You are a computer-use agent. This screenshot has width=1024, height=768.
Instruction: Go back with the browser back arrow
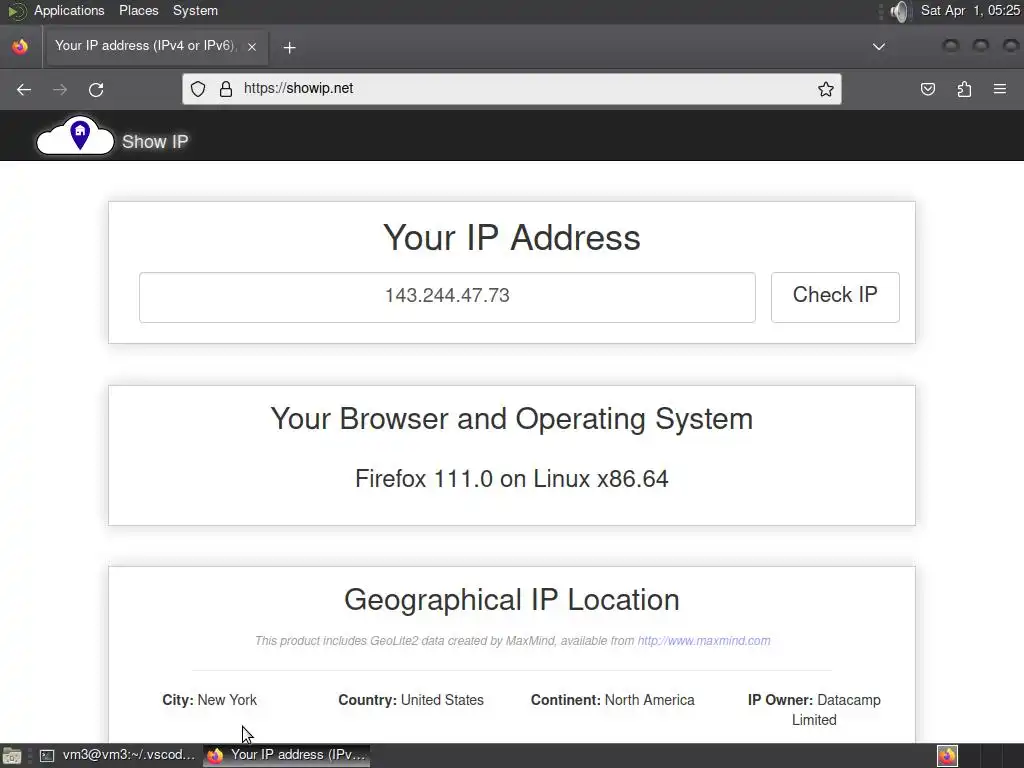24,89
